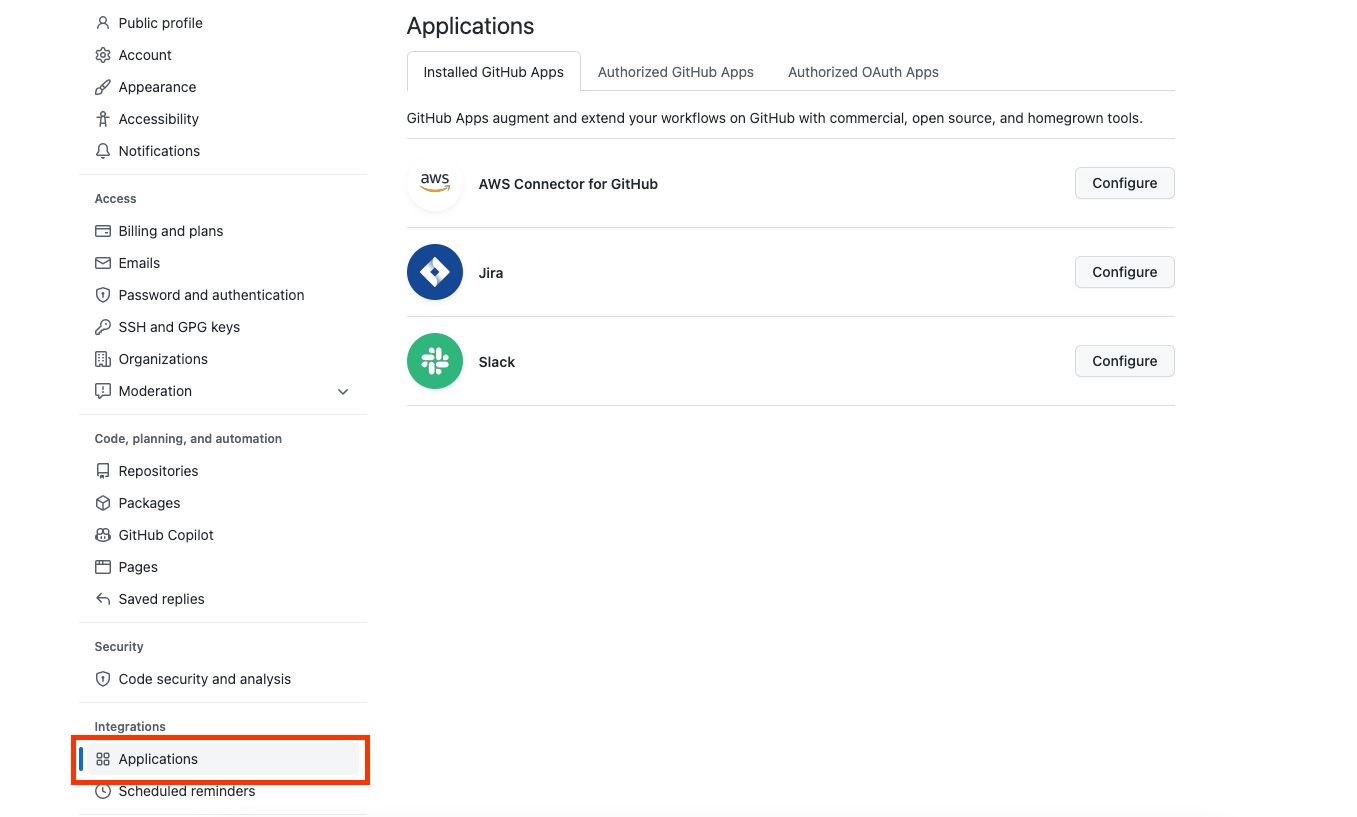Click the Slack app logo

(x=435, y=361)
